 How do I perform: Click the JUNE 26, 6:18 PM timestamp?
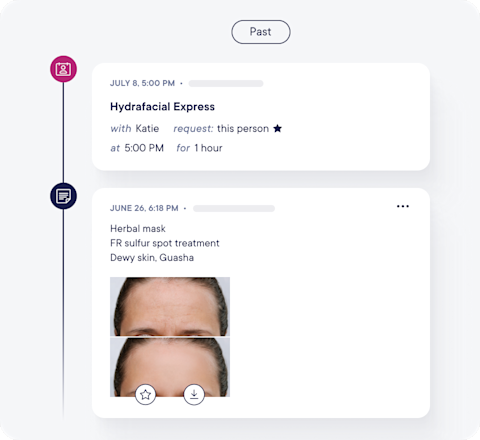pyautogui.click(x=144, y=208)
